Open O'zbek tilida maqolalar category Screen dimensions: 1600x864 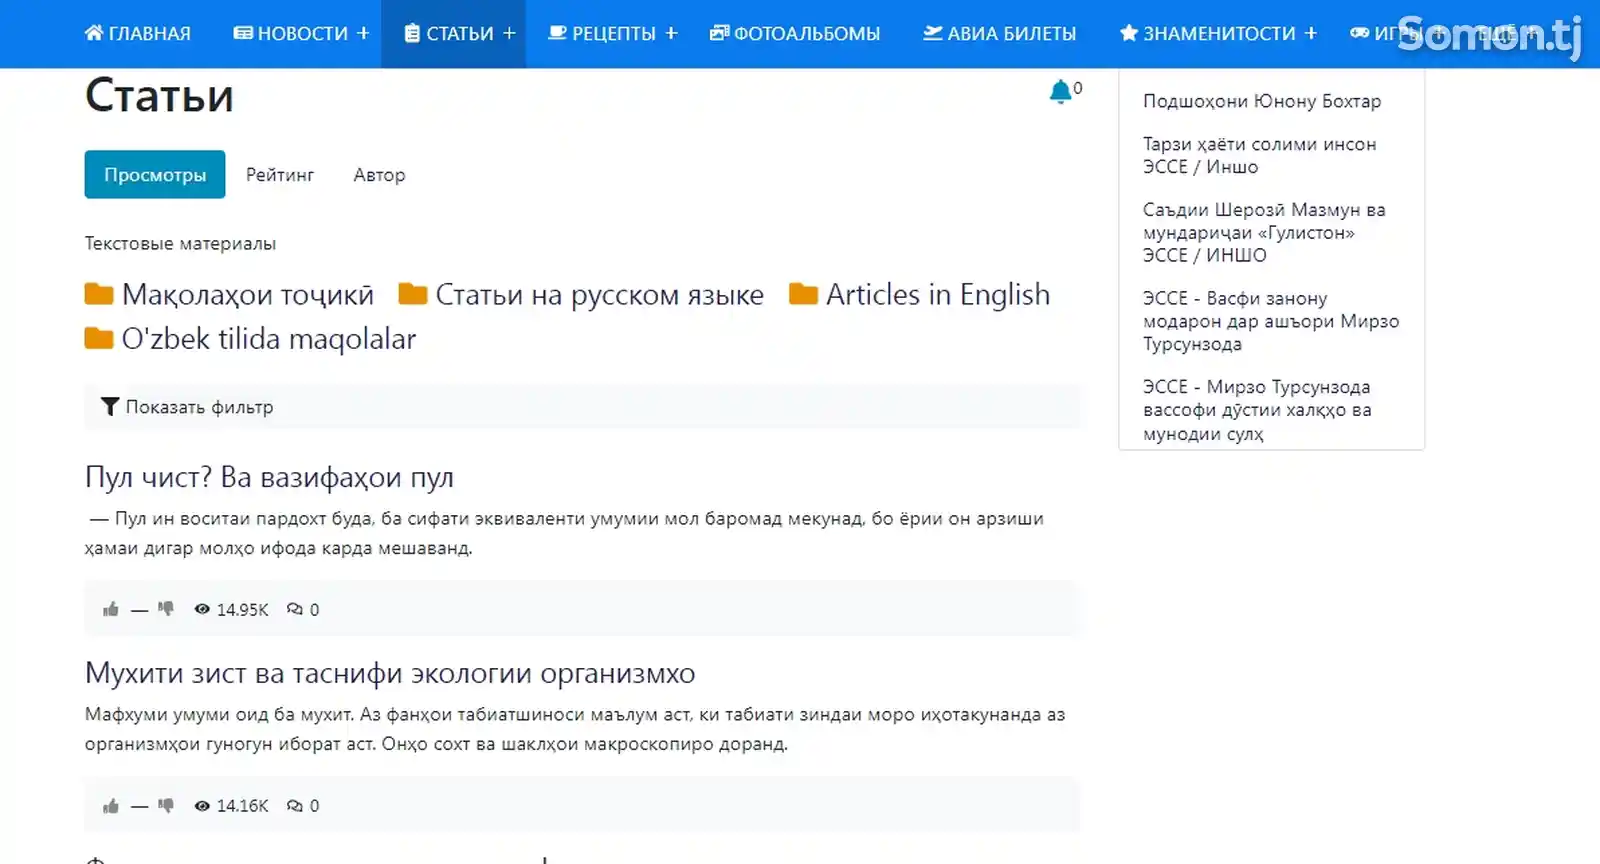pos(269,339)
